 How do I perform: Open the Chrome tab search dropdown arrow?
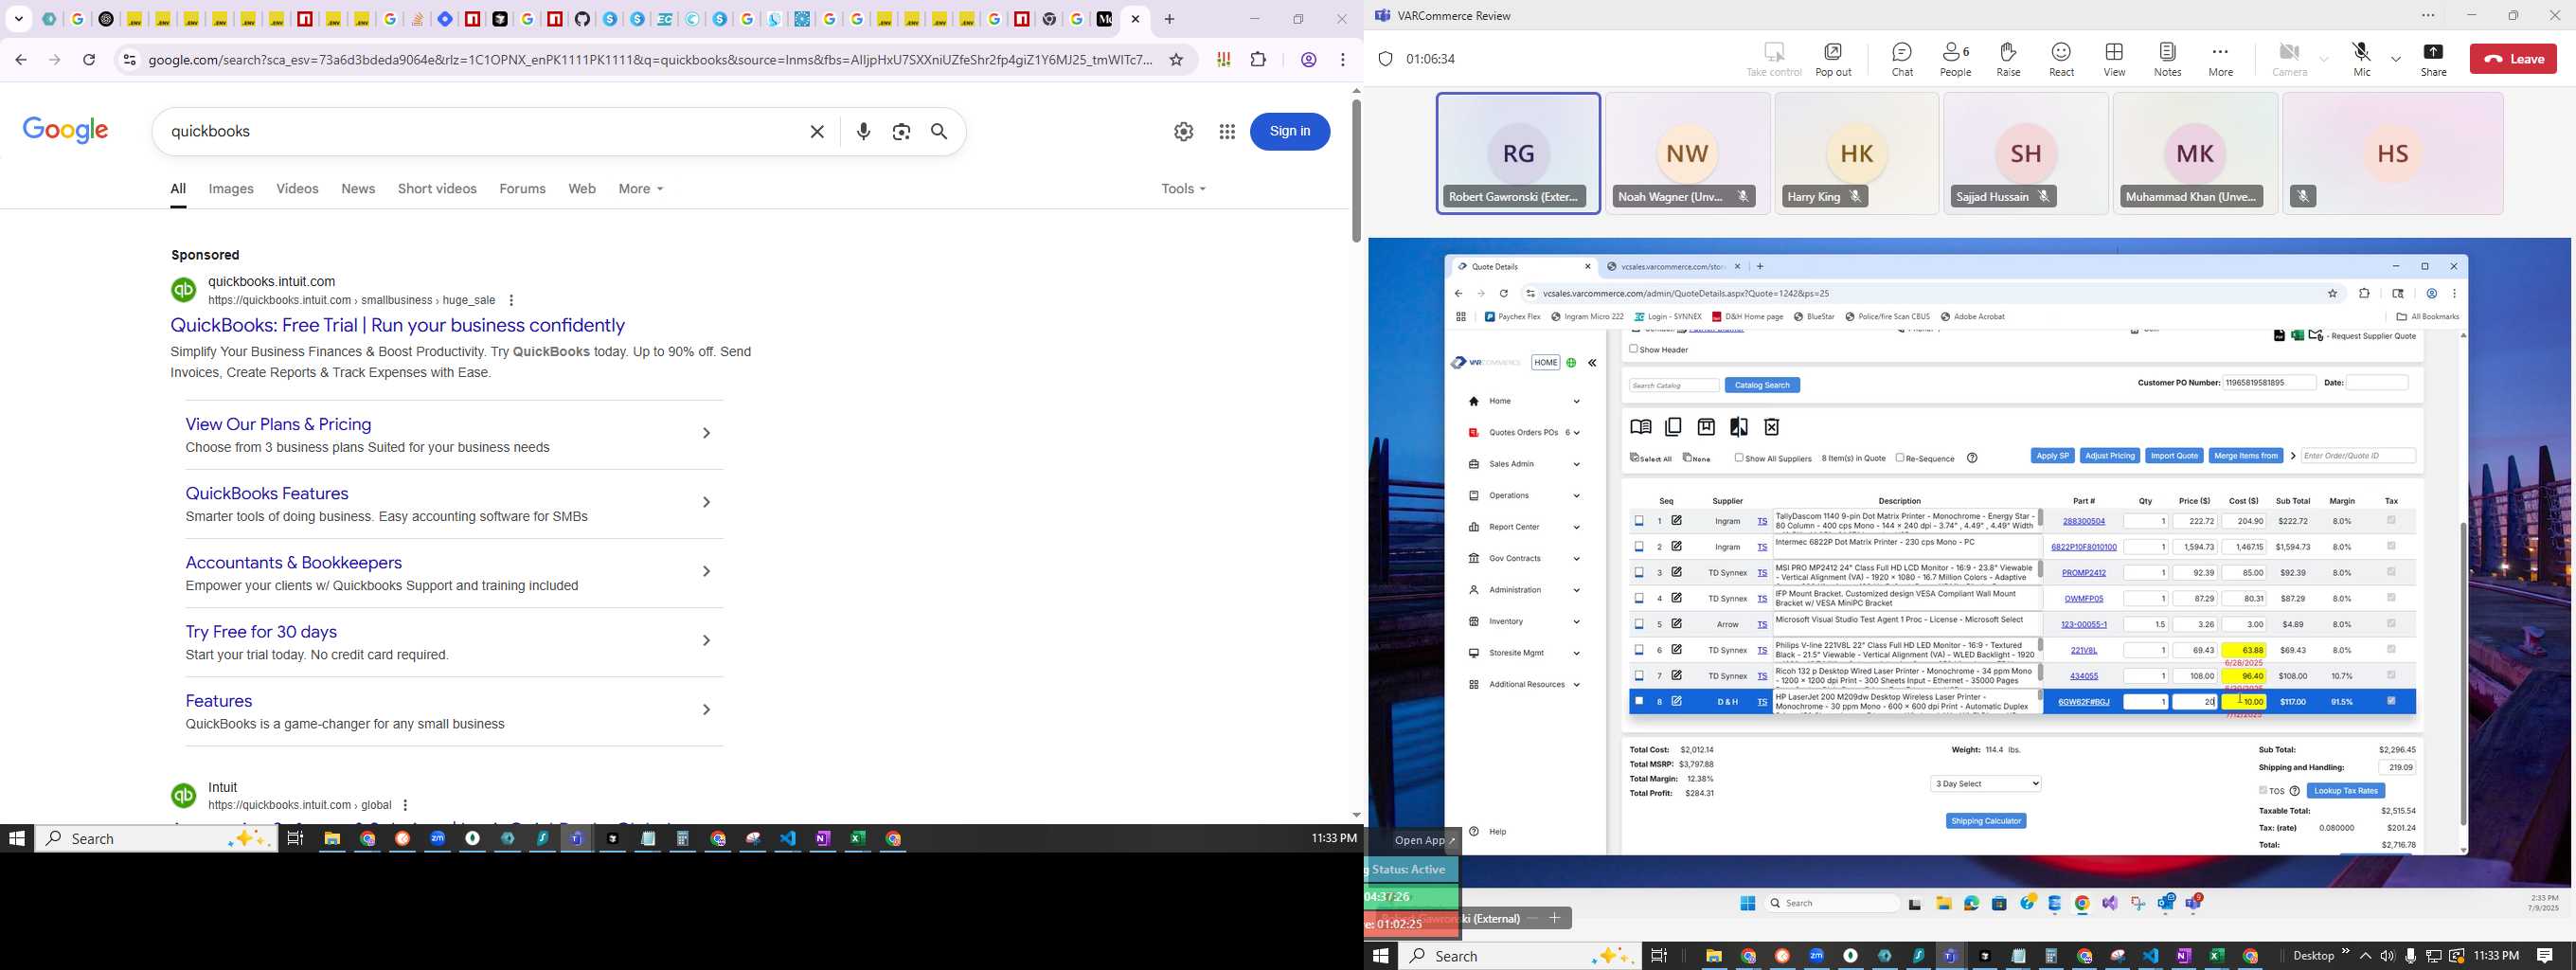(19, 19)
